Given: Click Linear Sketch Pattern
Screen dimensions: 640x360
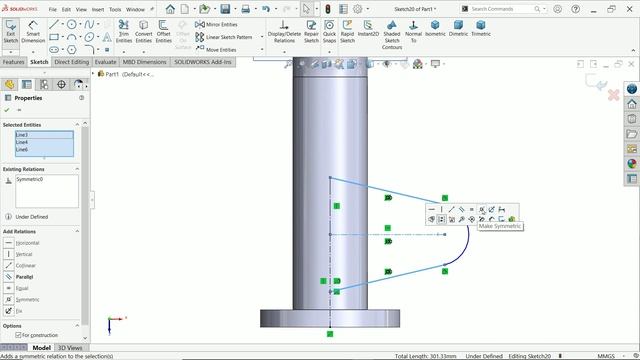Looking at the screenshot, I should (224, 37).
